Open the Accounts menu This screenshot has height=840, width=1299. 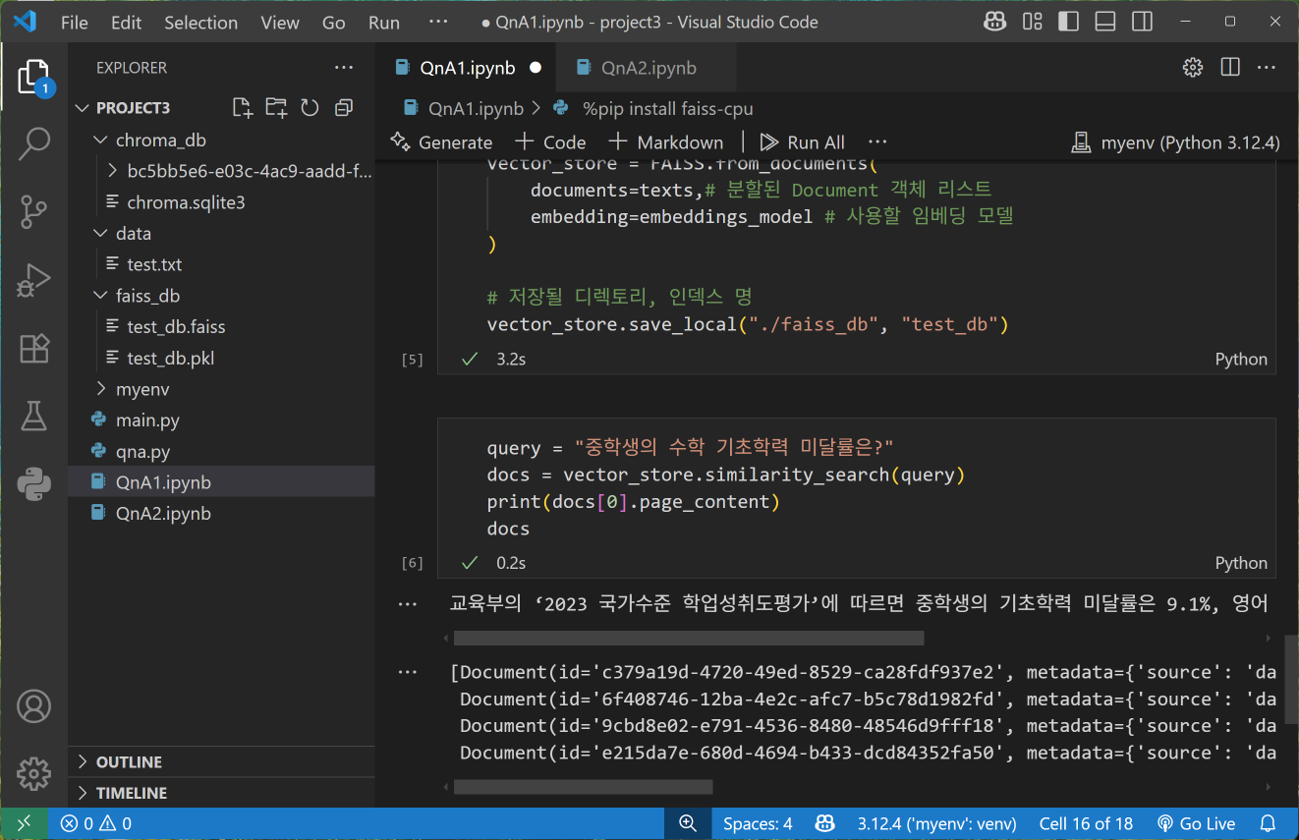tap(34, 706)
